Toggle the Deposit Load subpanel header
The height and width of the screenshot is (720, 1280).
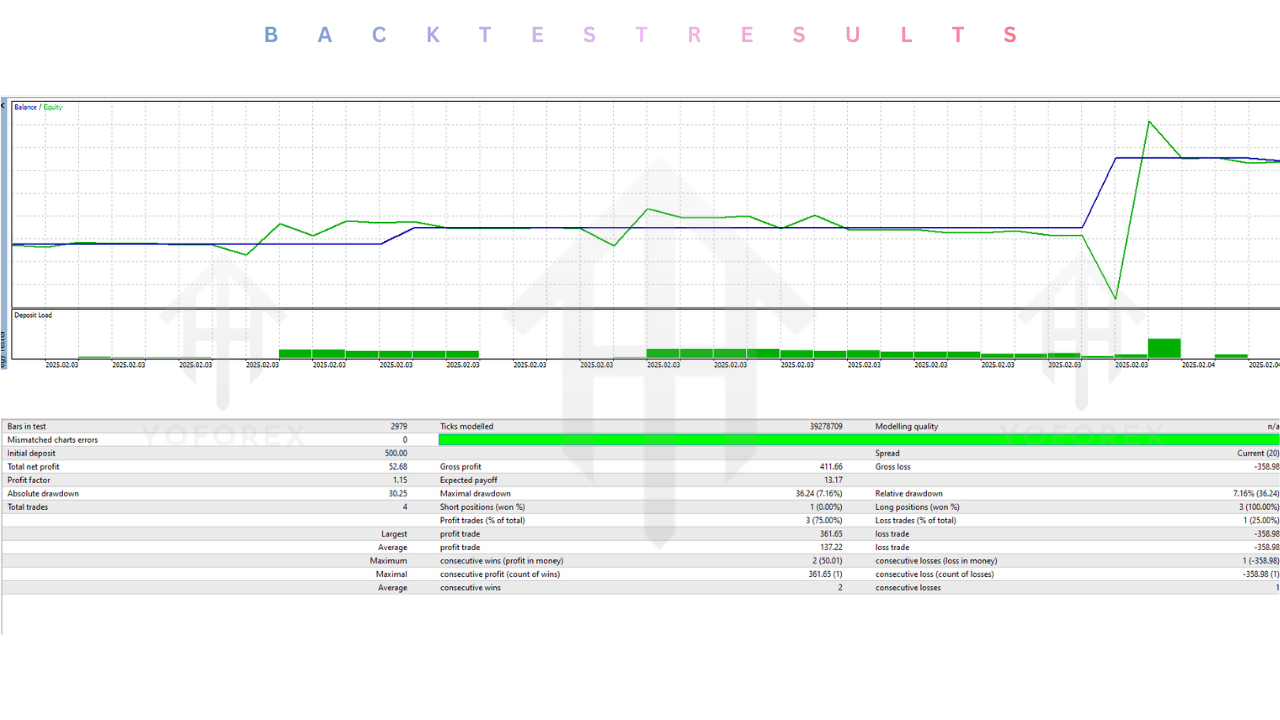pos(32,314)
